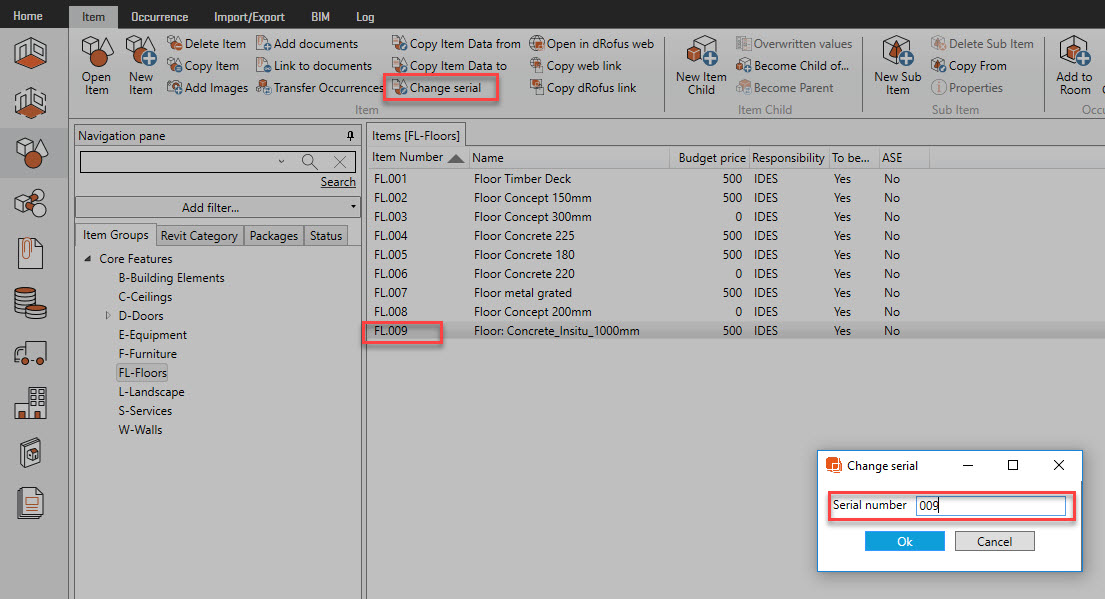Click the Open Item icon
The height and width of the screenshot is (599, 1105).
click(x=97, y=65)
